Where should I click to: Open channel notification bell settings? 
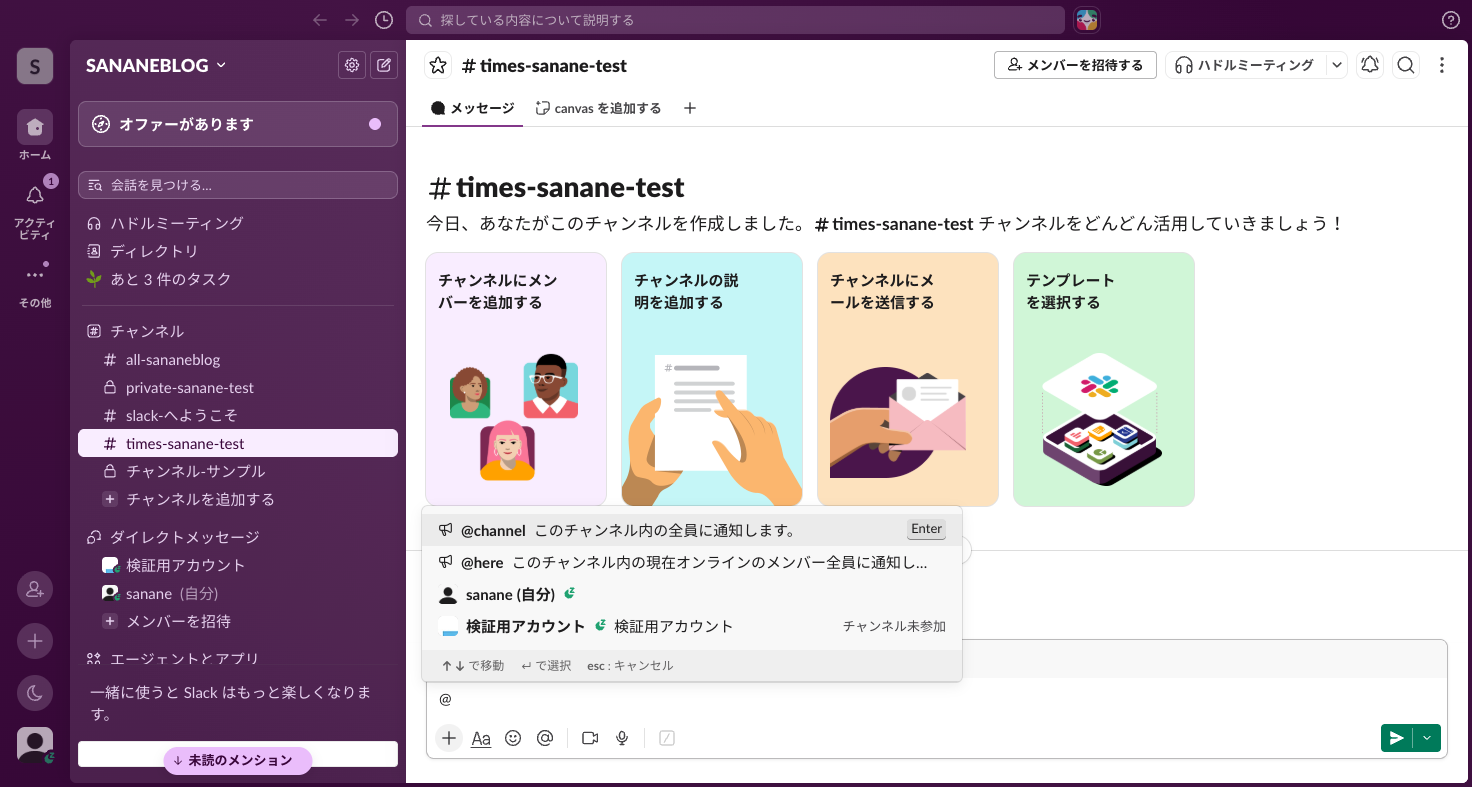[x=1370, y=65]
